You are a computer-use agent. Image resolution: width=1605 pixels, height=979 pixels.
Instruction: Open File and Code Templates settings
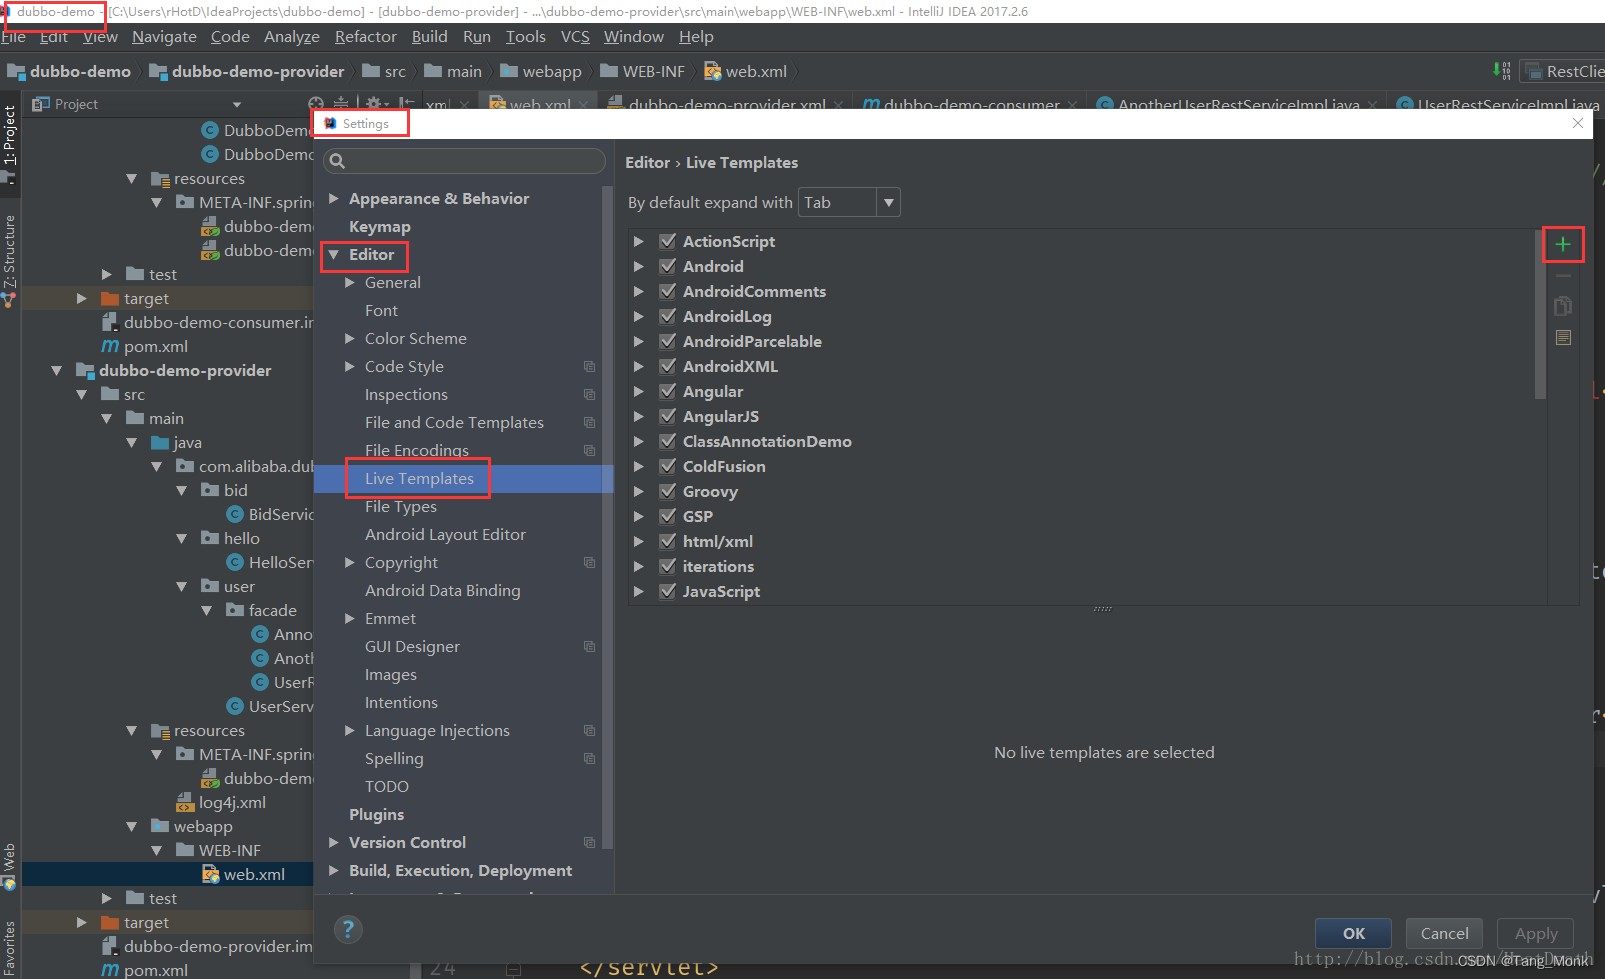pyautogui.click(x=454, y=423)
